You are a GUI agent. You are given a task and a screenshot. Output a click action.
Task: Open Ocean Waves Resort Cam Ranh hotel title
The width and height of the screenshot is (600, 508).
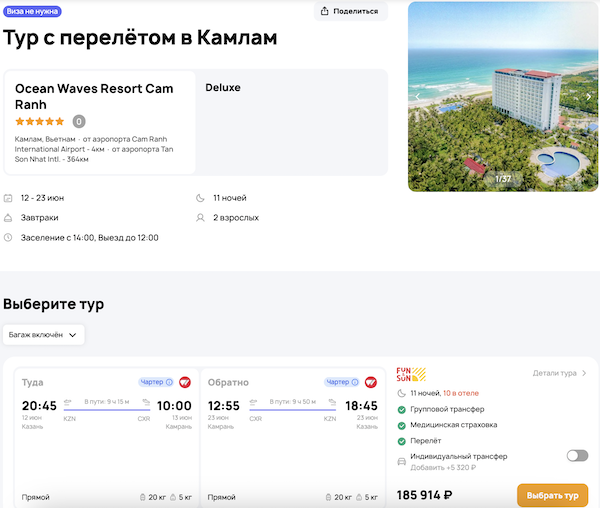coord(94,96)
